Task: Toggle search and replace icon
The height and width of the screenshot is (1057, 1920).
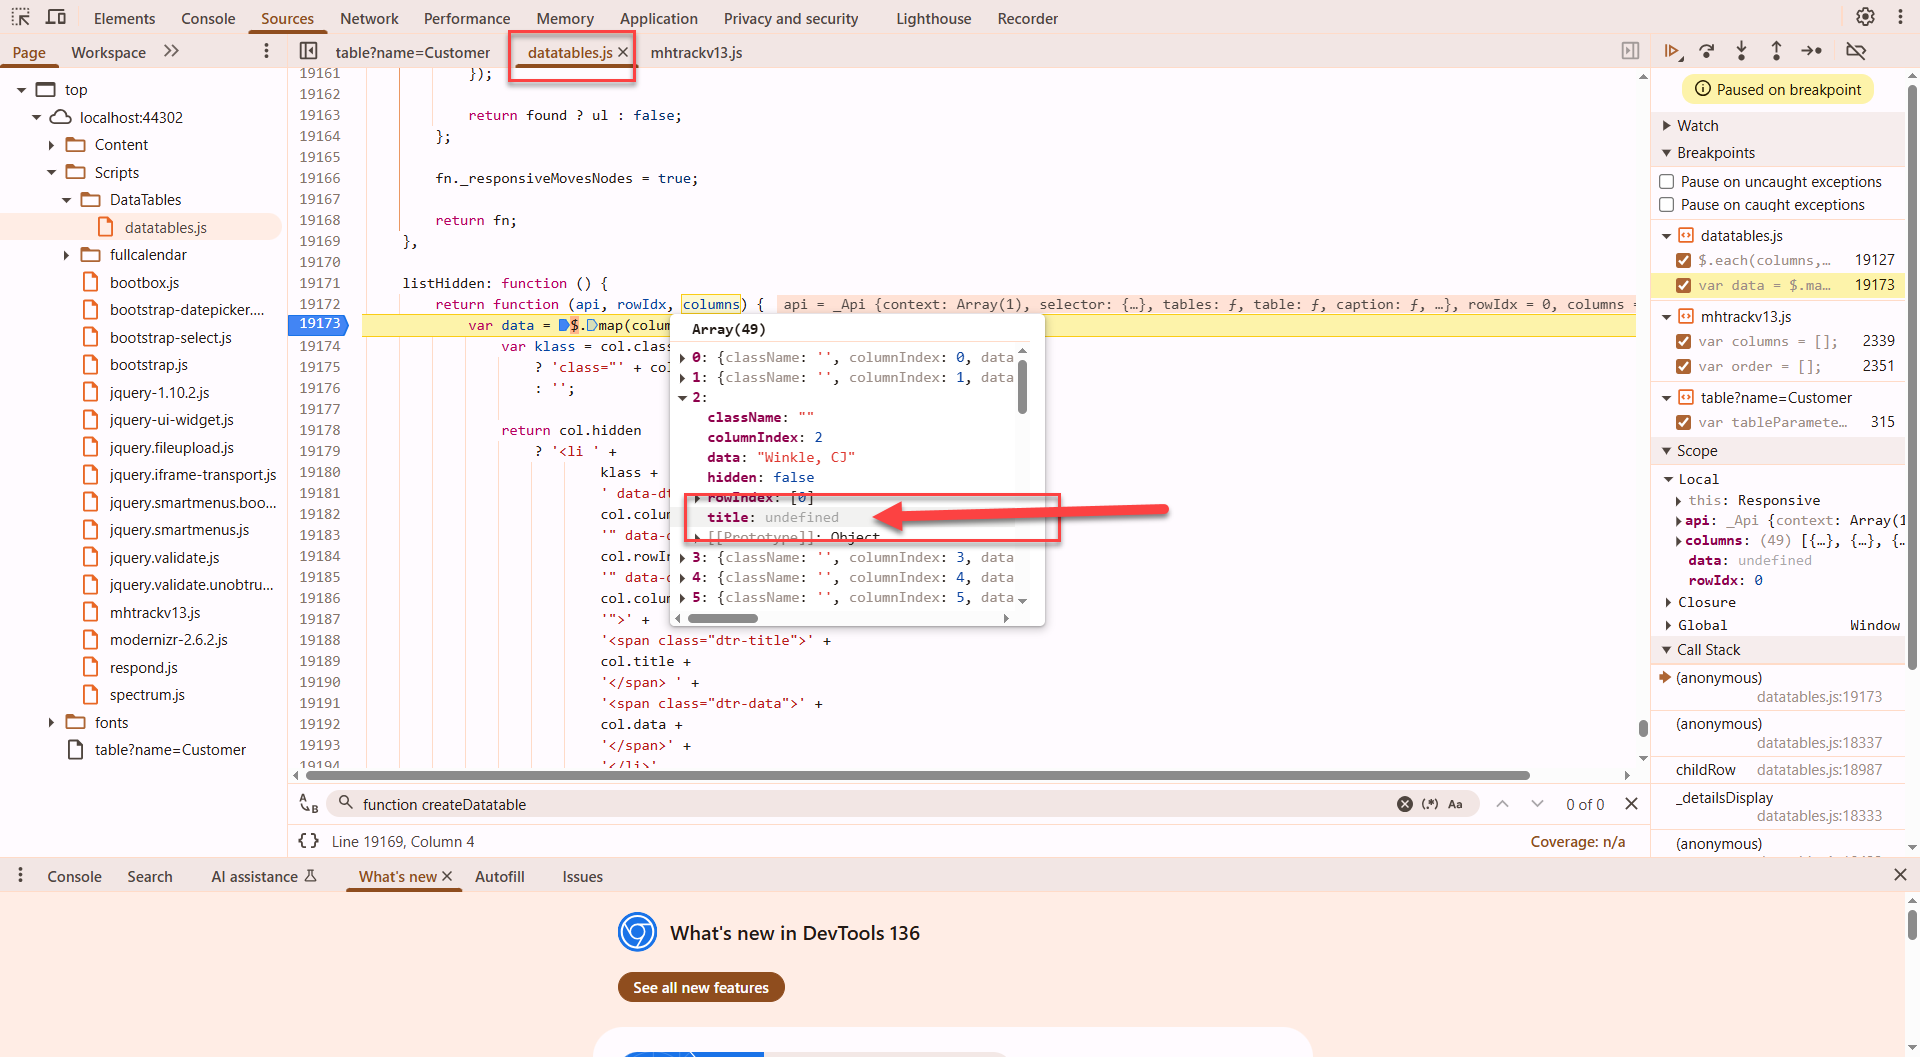Action: tap(309, 804)
